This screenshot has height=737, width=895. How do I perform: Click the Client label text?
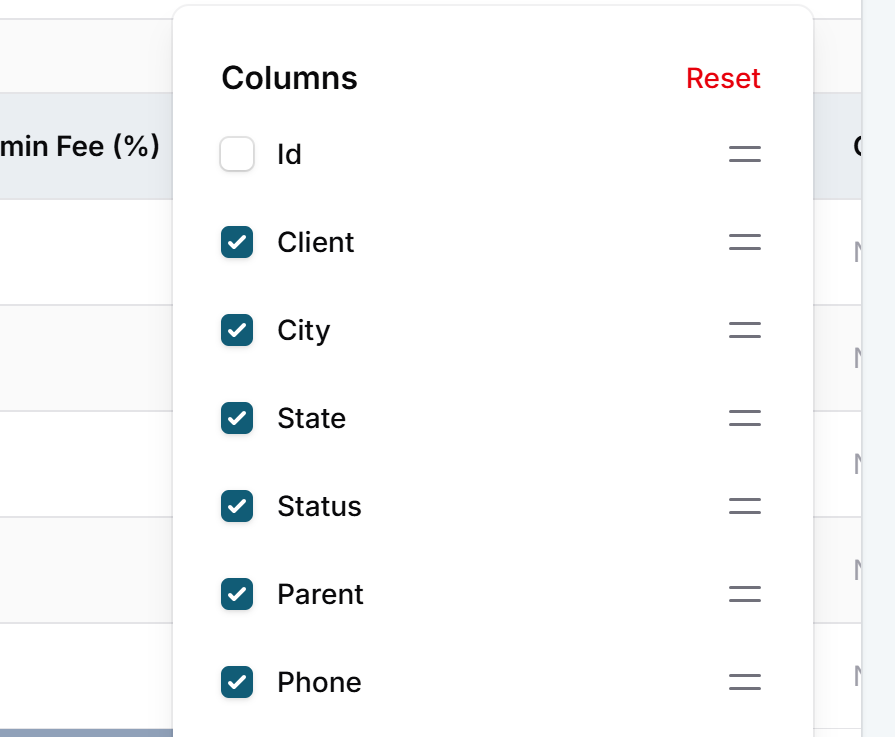316,242
